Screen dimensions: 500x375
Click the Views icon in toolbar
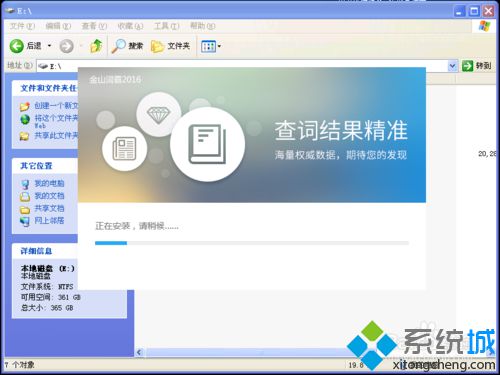pos(208,46)
